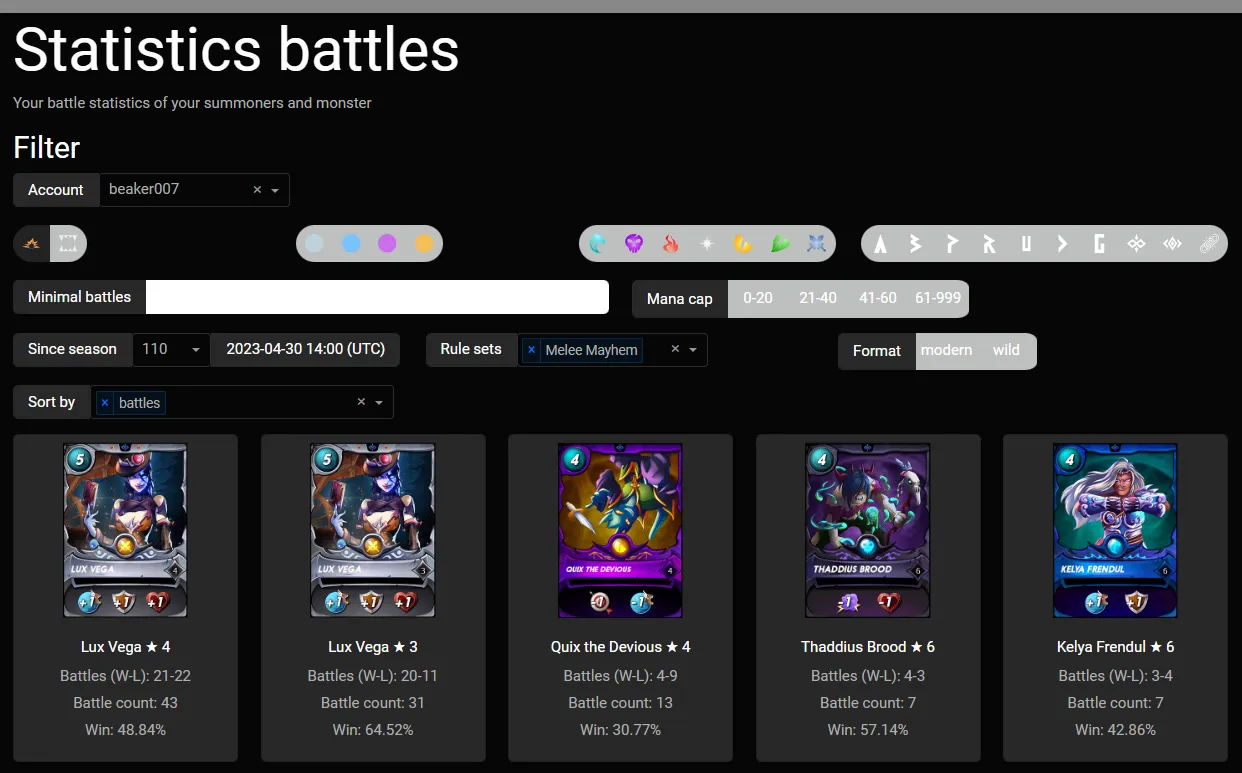The height and width of the screenshot is (773, 1242).
Task: Clear all selected rule sets
Action: pyautogui.click(x=675, y=350)
